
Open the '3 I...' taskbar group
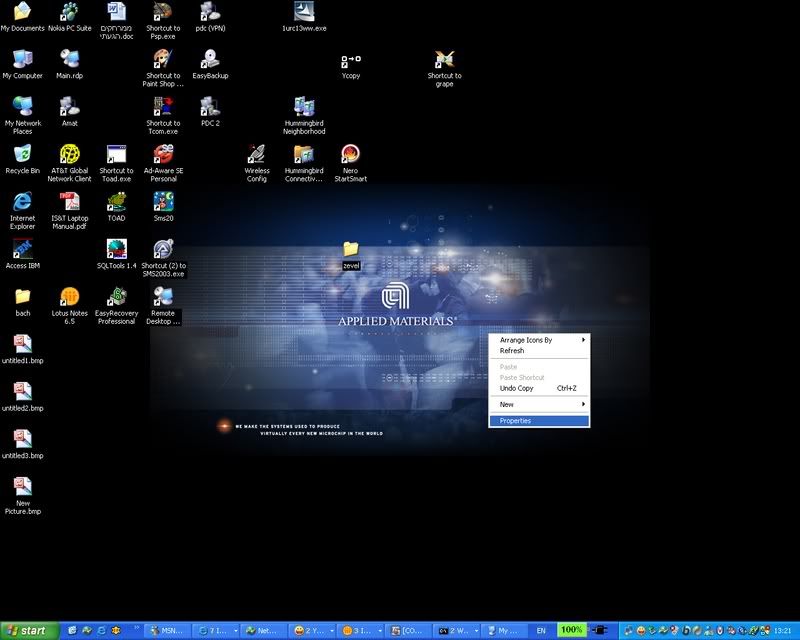360,631
